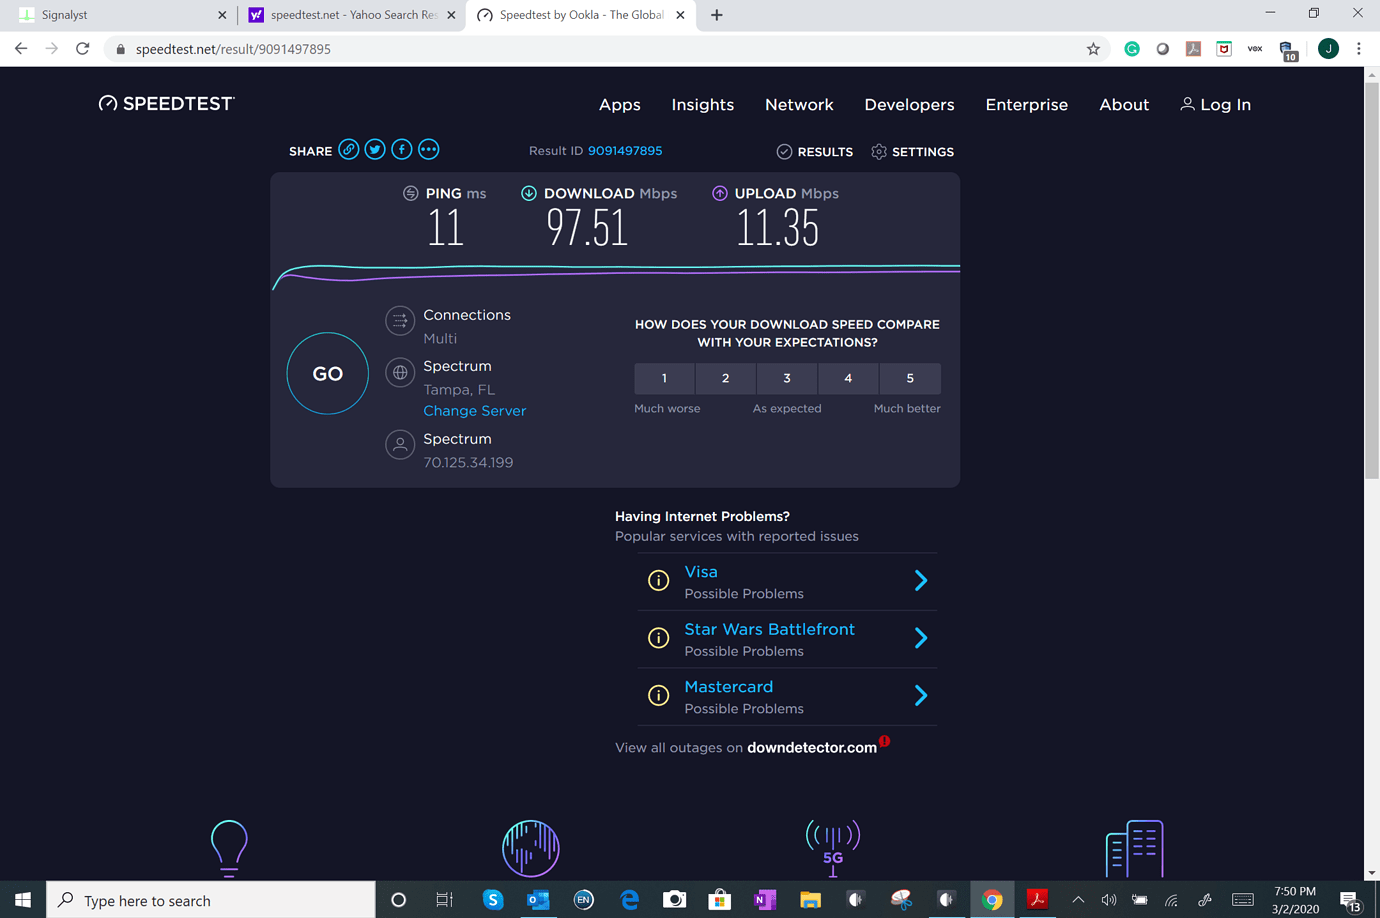This screenshot has height=918, width=1380.
Task: Share result on Twitter icon
Action: click(375, 150)
